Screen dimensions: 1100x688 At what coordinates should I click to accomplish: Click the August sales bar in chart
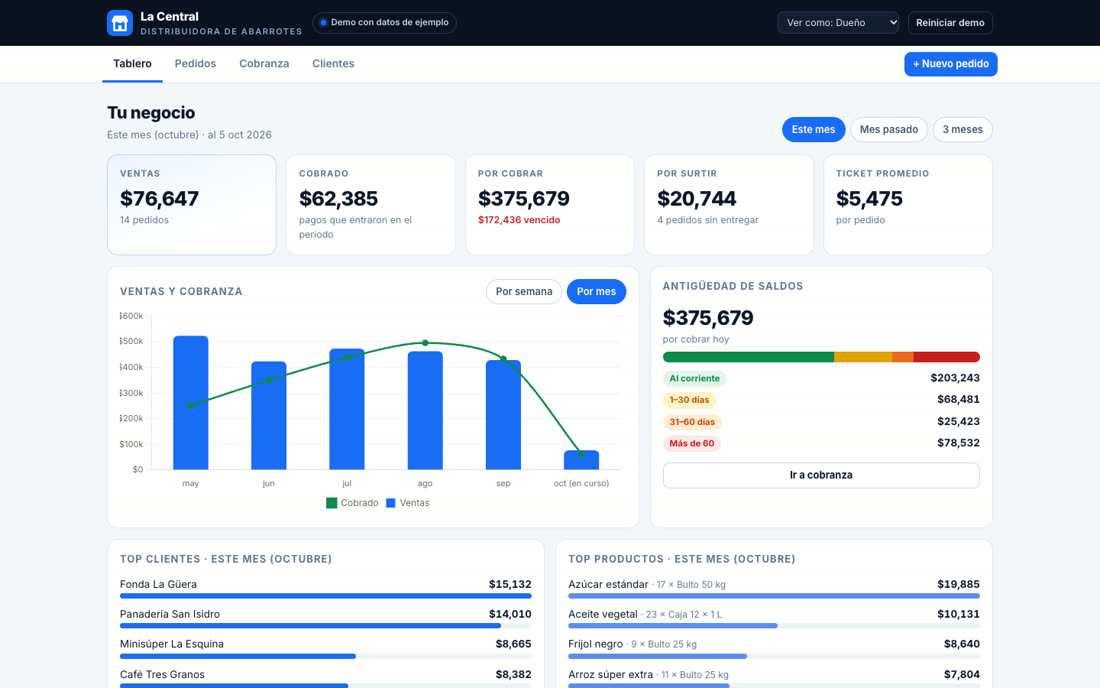coord(425,410)
